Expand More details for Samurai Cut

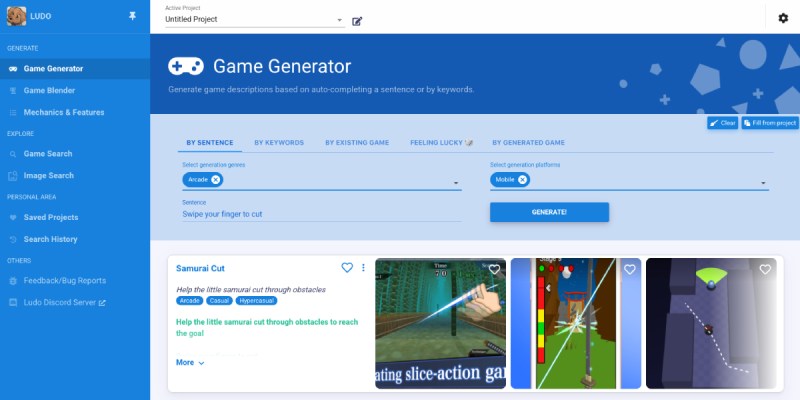click(x=190, y=363)
